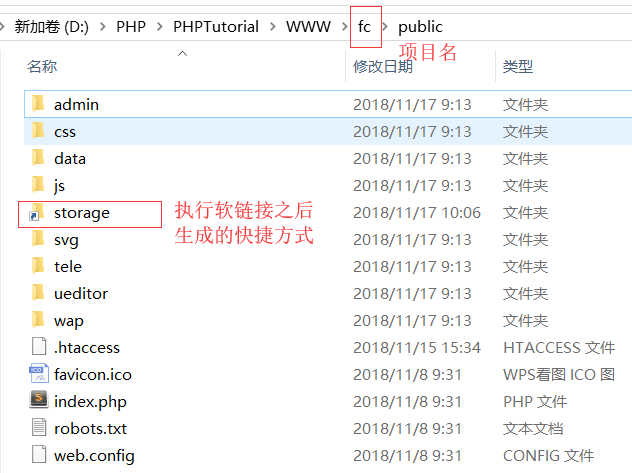Navigate to PHP folder in address bar
Image resolution: width=632 pixels, height=473 pixels.
tap(131, 27)
